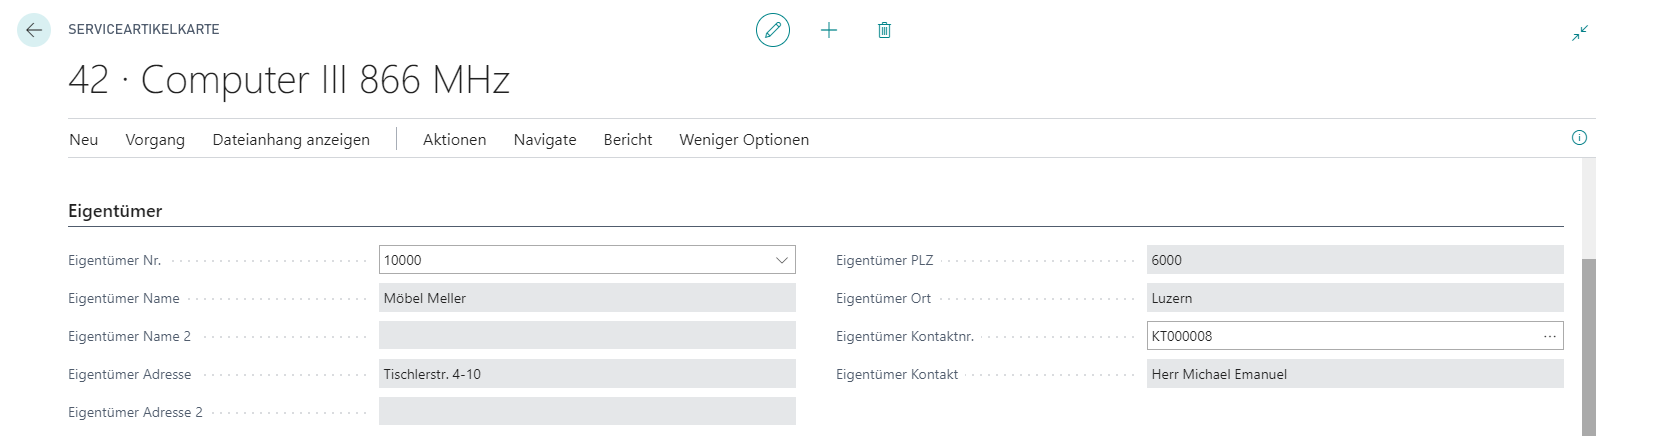This screenshot has width=1661, height=436.
Task: Go back using the arrow icon
Action: click(34, 30)
